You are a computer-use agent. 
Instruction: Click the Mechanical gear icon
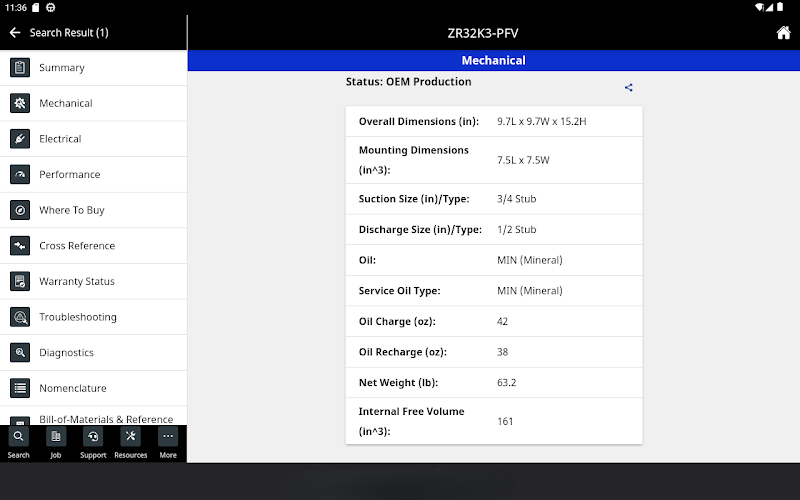click(x=20, y=103)
